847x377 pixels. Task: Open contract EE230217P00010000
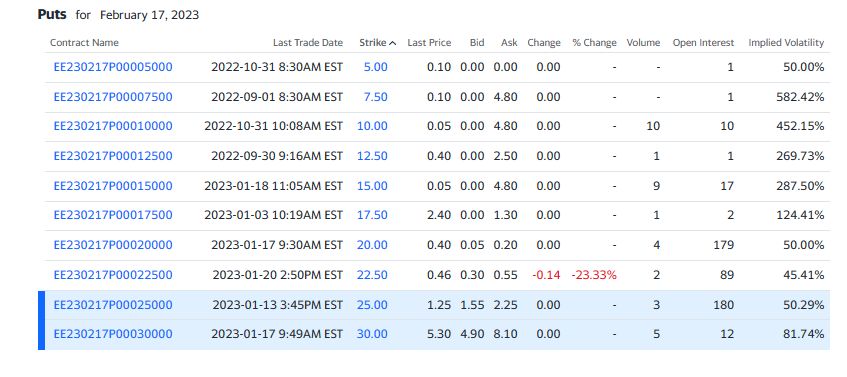click(113, 126)
